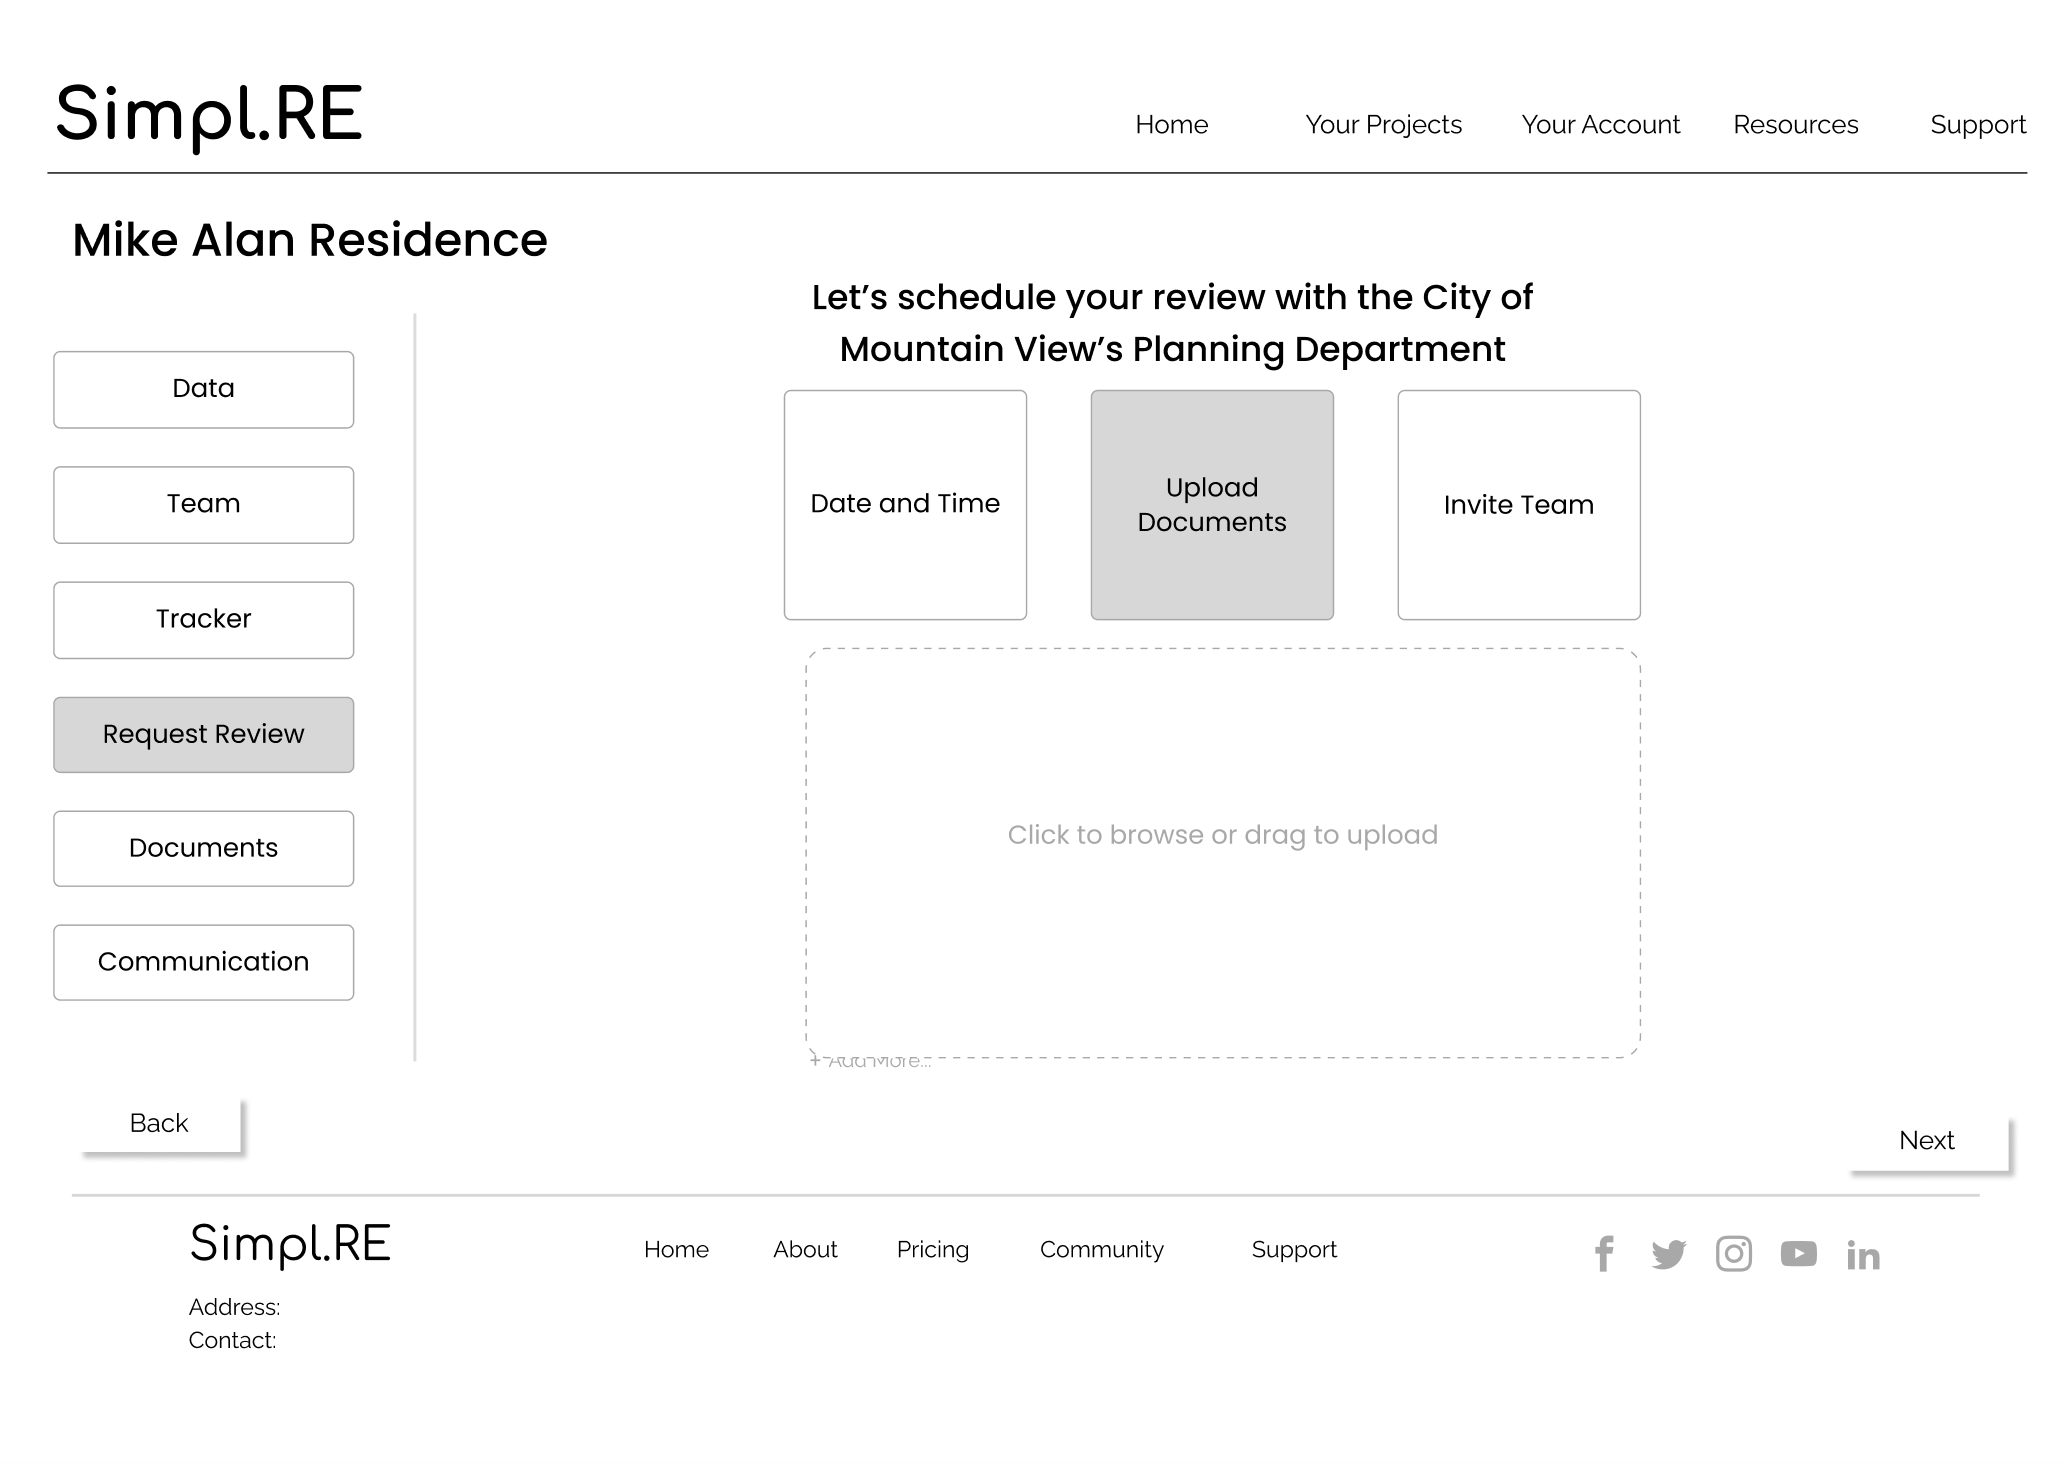Viewport: 2062px width, 1464px height.
Task: Click the Mike Alan Residence title
Action: [310, 241]
